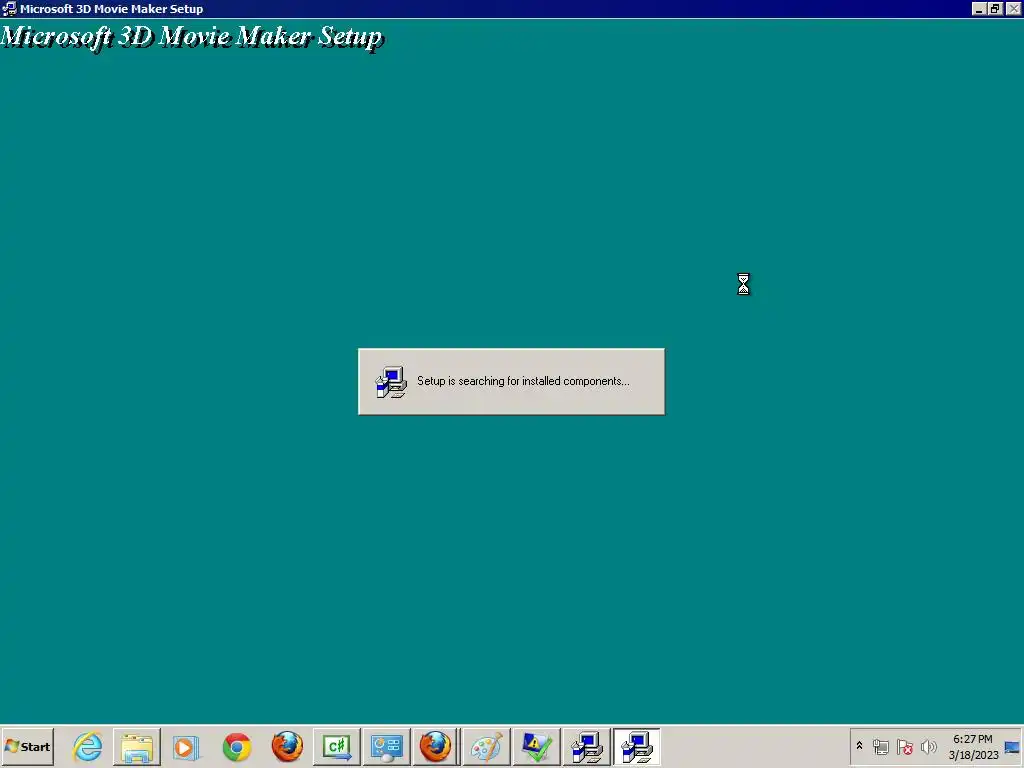The width and height of the screenshot is (1024, 768).
Task: Open the volume speaker tray icon
Action: coord(929,746)
